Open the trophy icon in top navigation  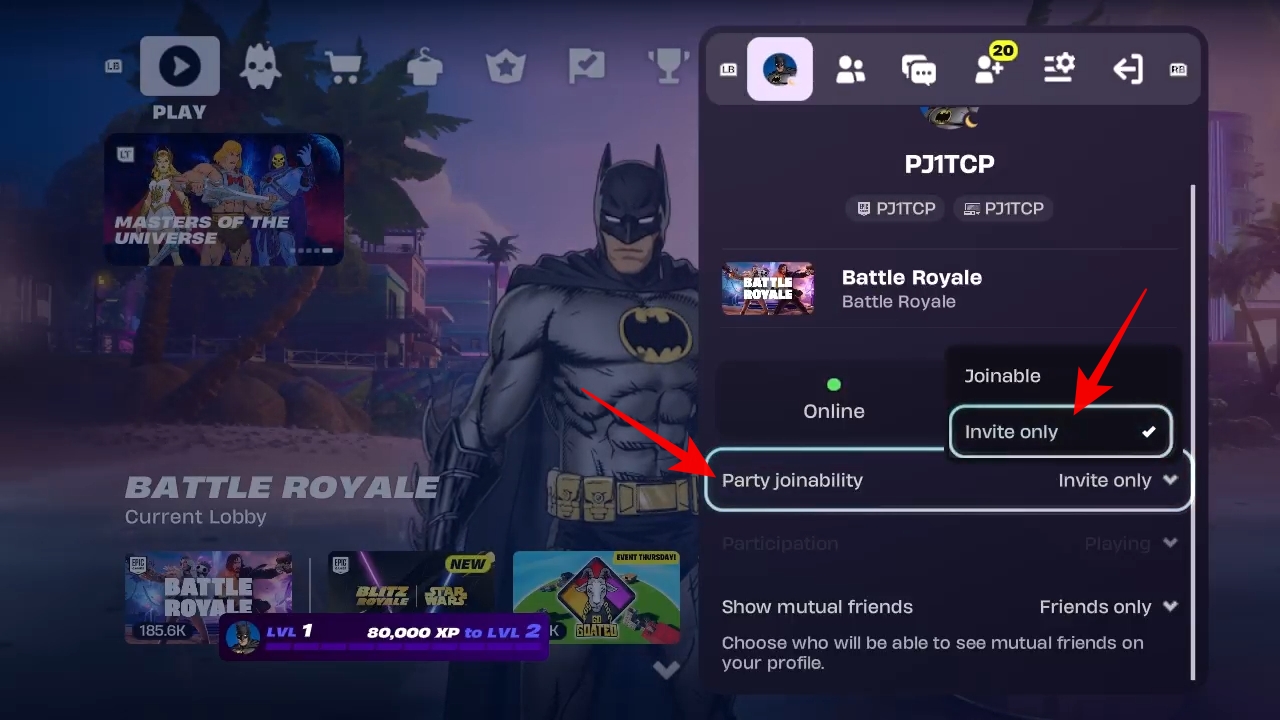click(x=668, y=68)
